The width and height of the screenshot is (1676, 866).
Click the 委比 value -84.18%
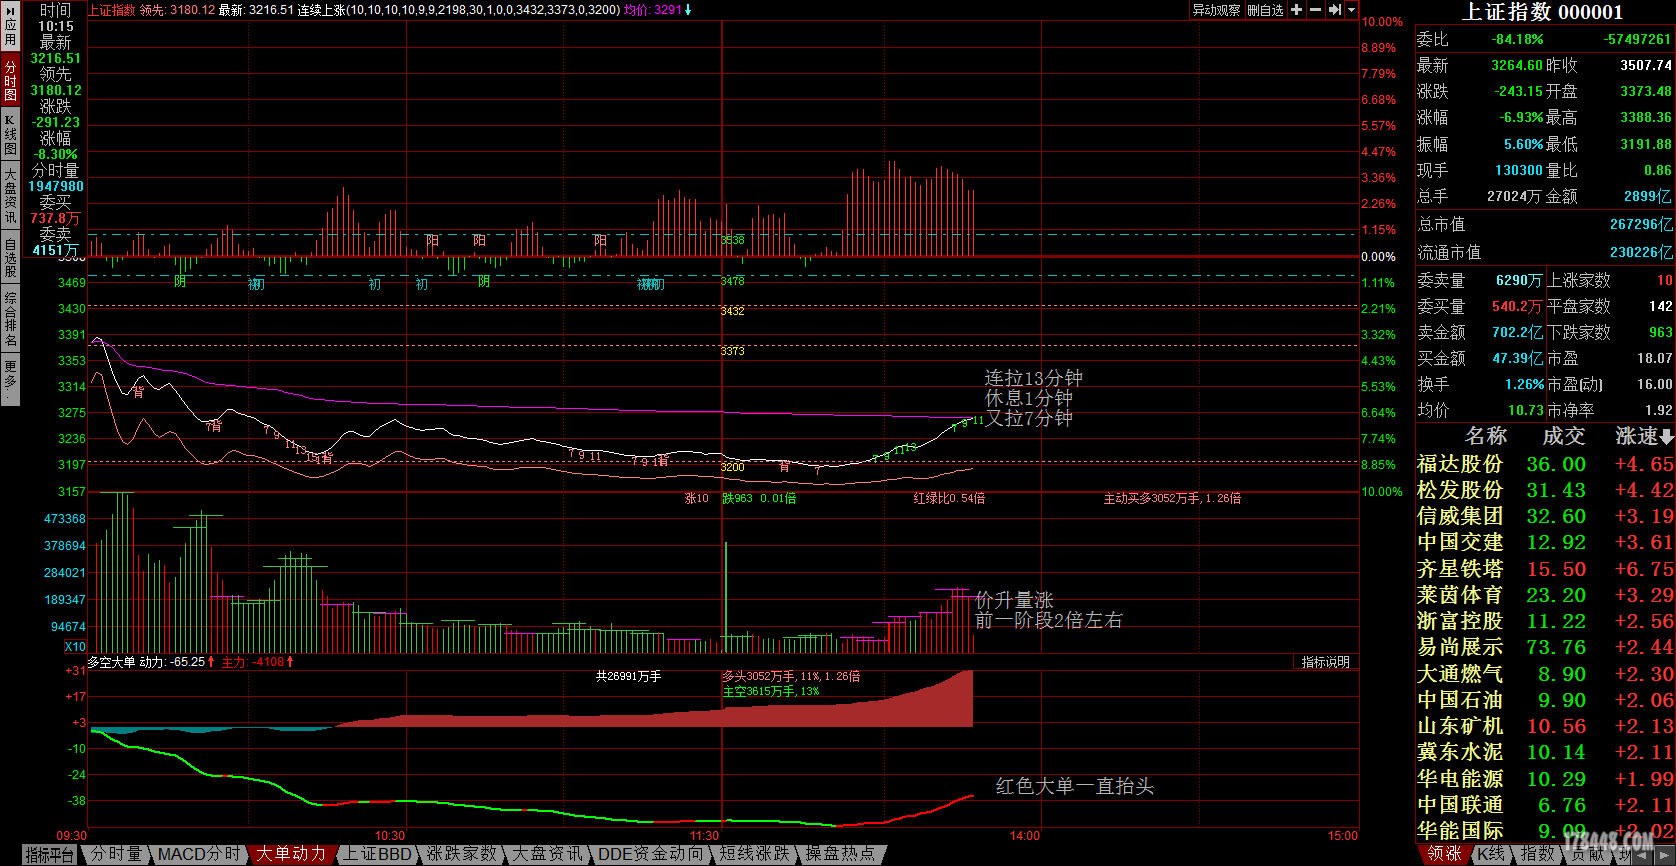coord(1517,40)
